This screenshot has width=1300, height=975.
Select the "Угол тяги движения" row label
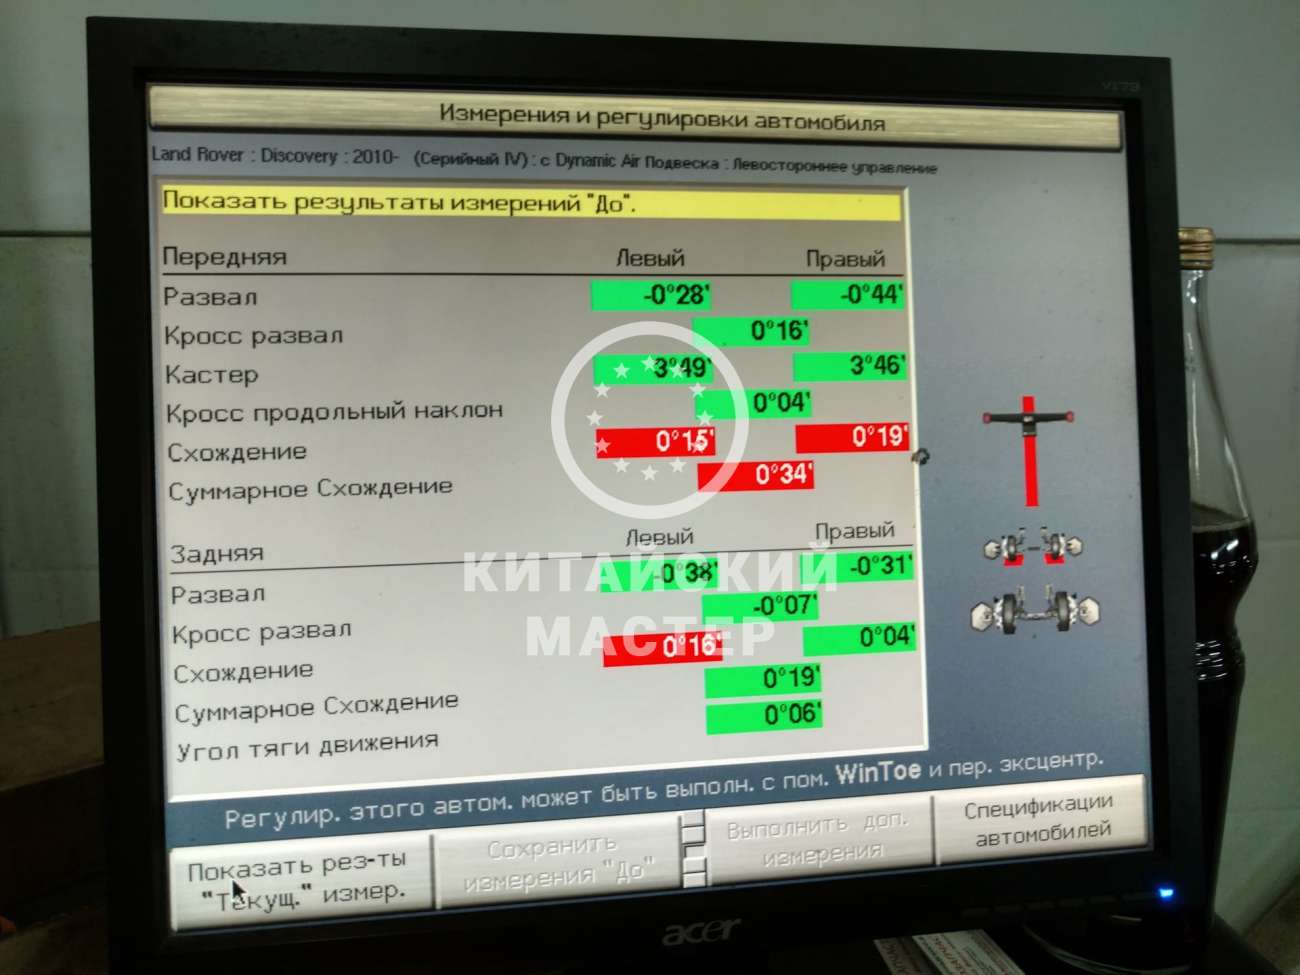click(305, 740)
